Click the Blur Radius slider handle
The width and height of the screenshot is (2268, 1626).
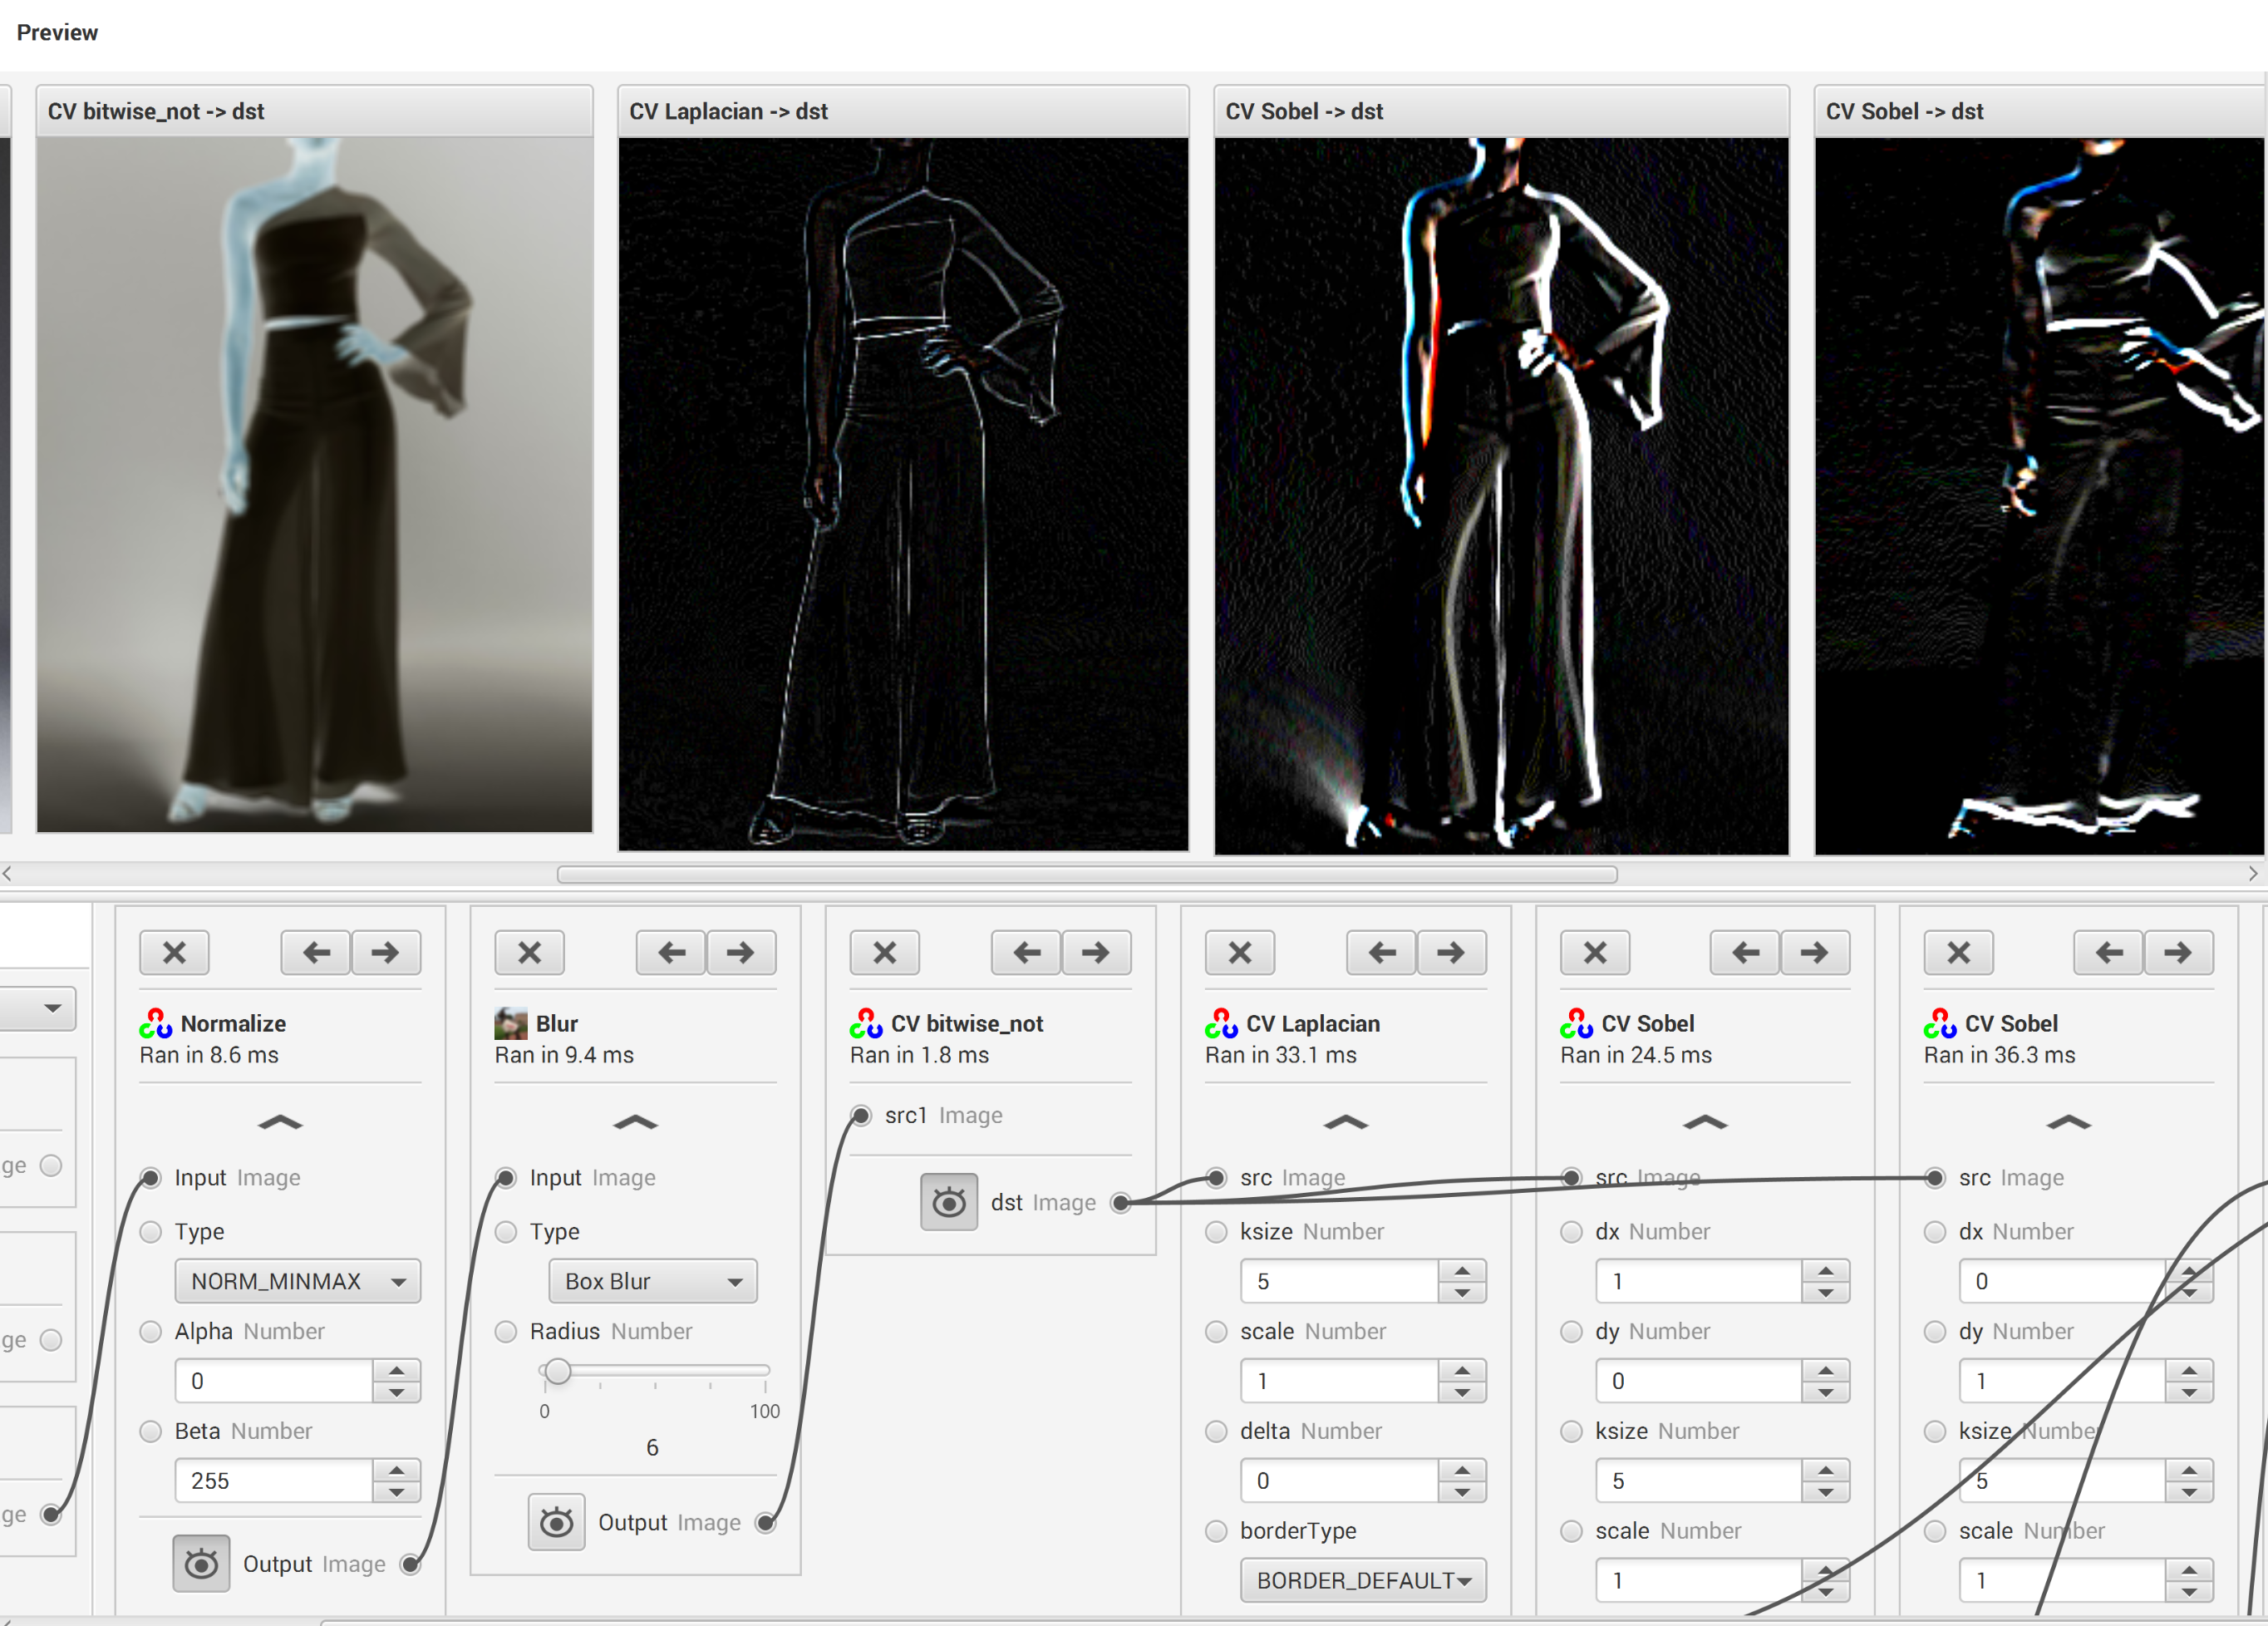coord(558,1371)
